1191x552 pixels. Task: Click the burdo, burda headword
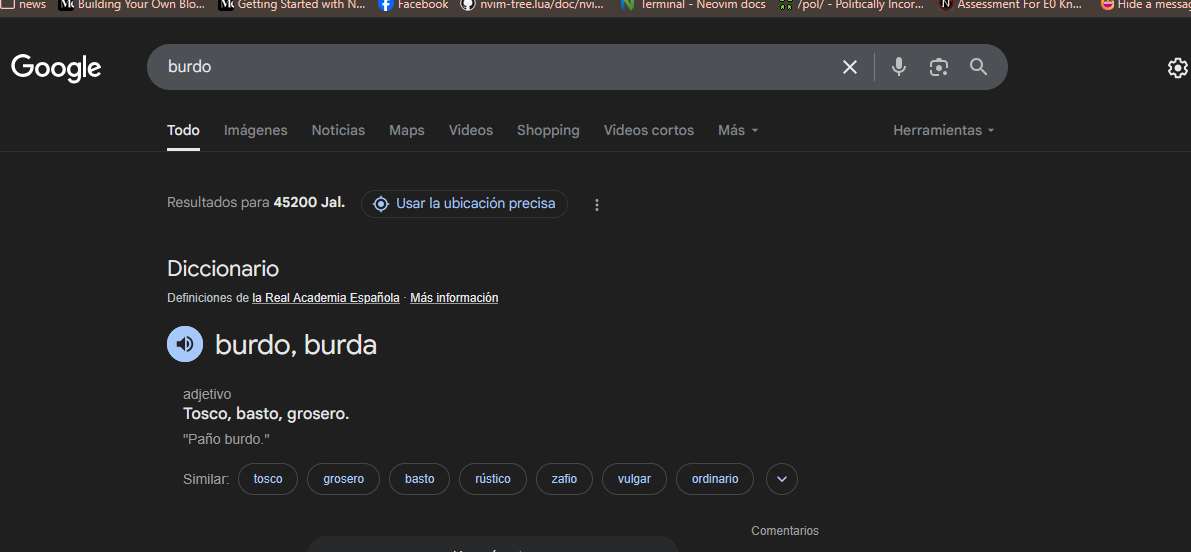click(296, 345)
